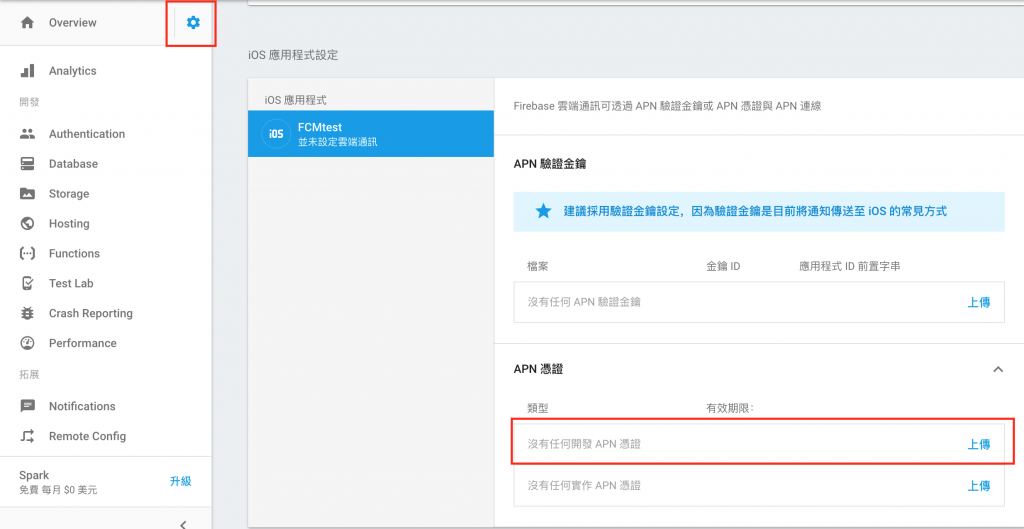1024x529 pixels.
Task: Click 沒有任何實作 APN 憑證 row text
Action: [x=584, y=486]
